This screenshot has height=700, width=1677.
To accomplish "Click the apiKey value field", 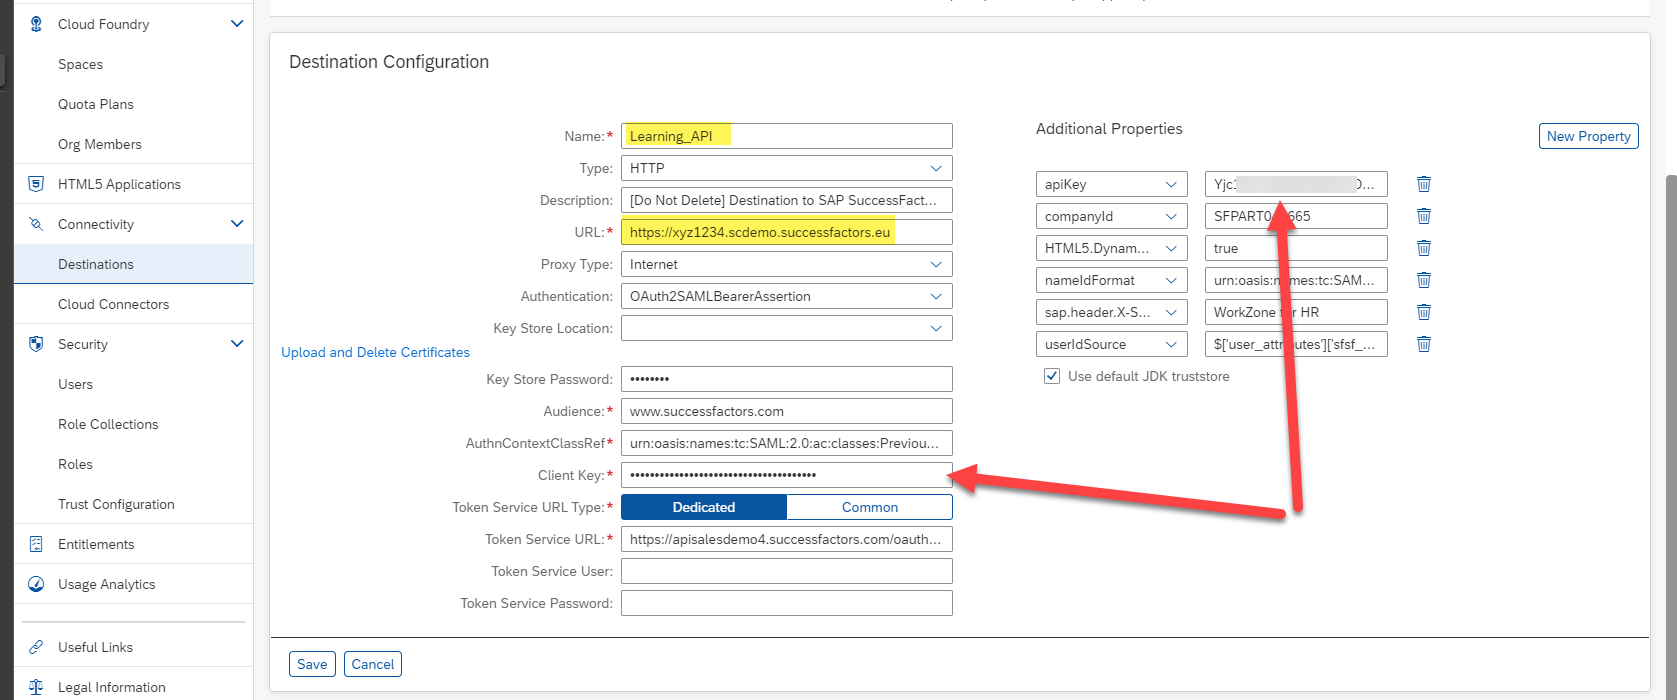I will coord(1296,184).
